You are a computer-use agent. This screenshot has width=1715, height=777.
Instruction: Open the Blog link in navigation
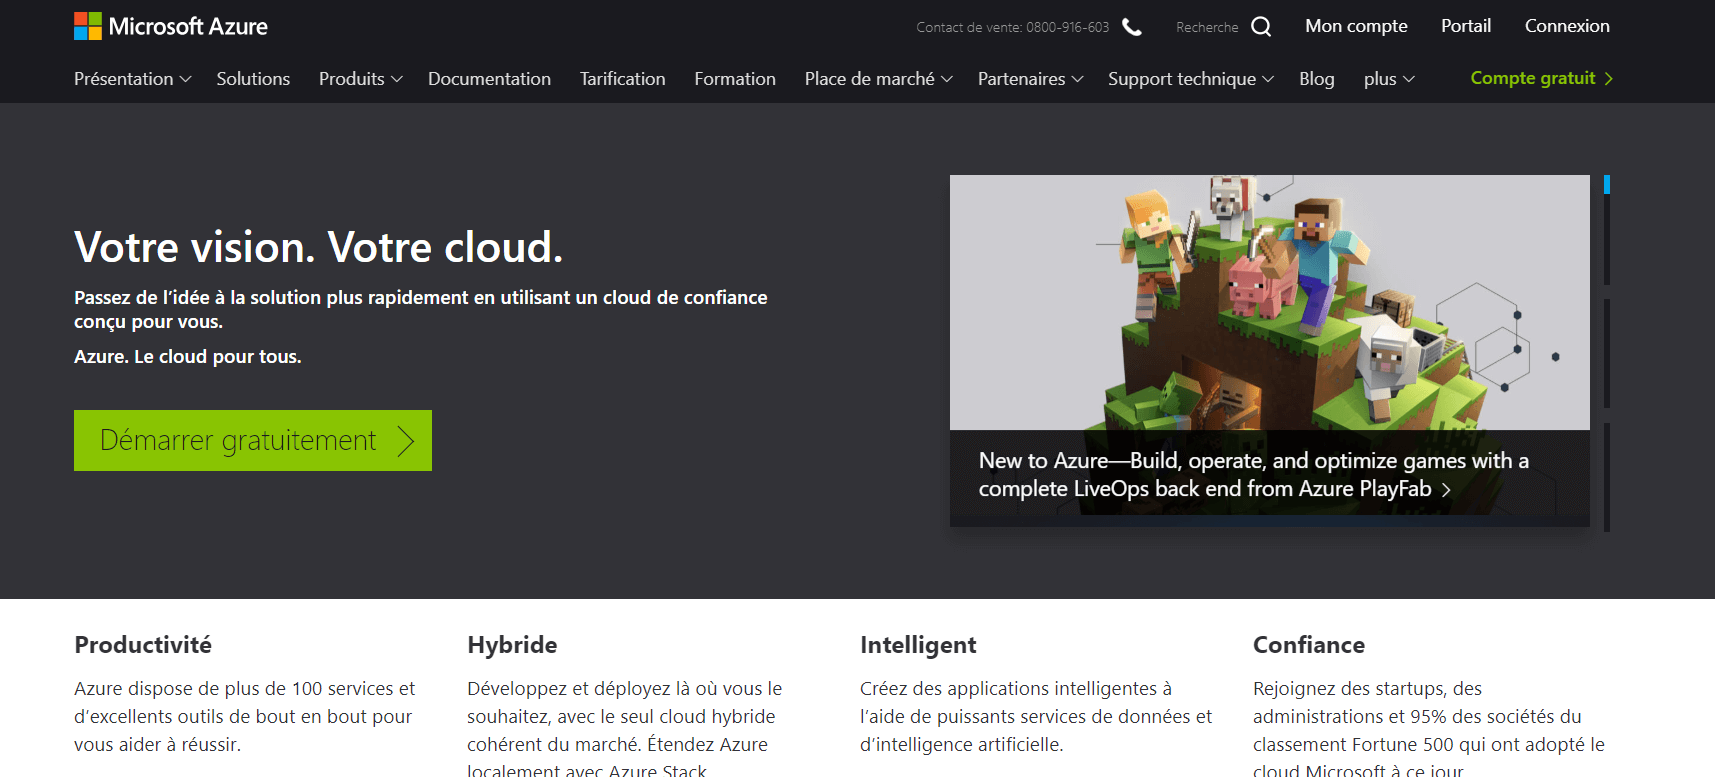pyautogui.click(x=1316, y=79)
